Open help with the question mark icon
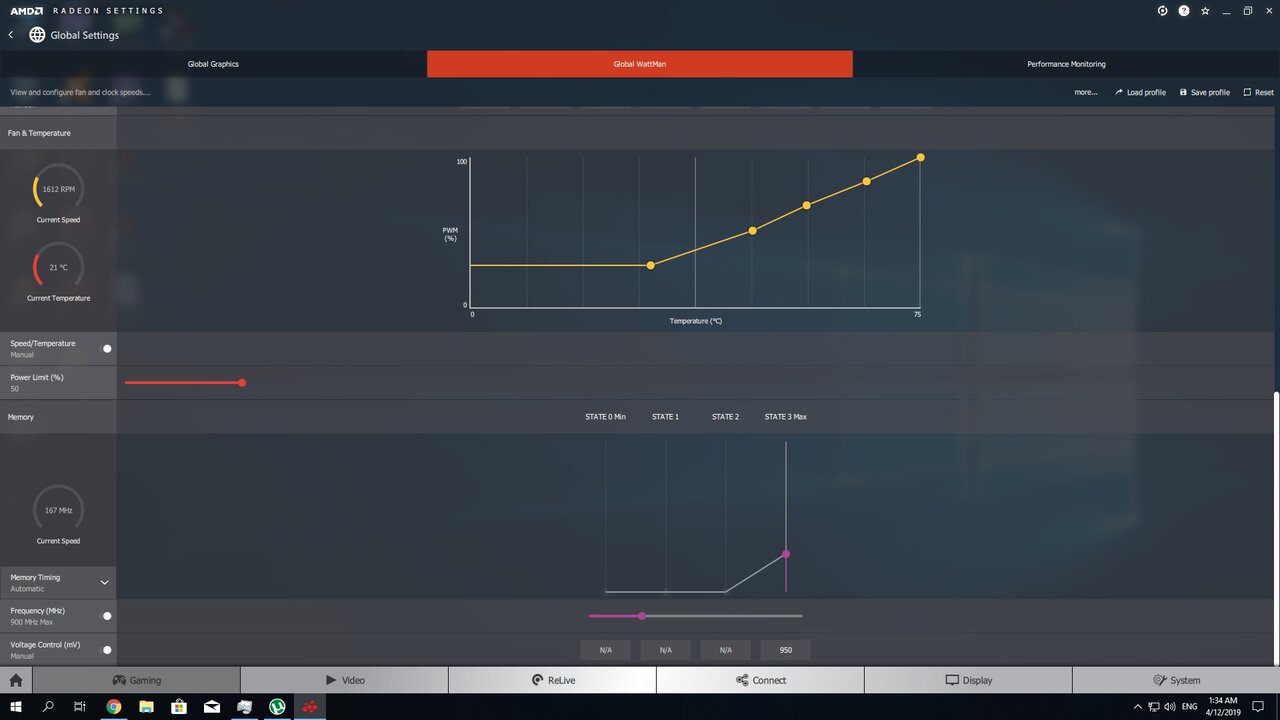 tap(1184, 11)
